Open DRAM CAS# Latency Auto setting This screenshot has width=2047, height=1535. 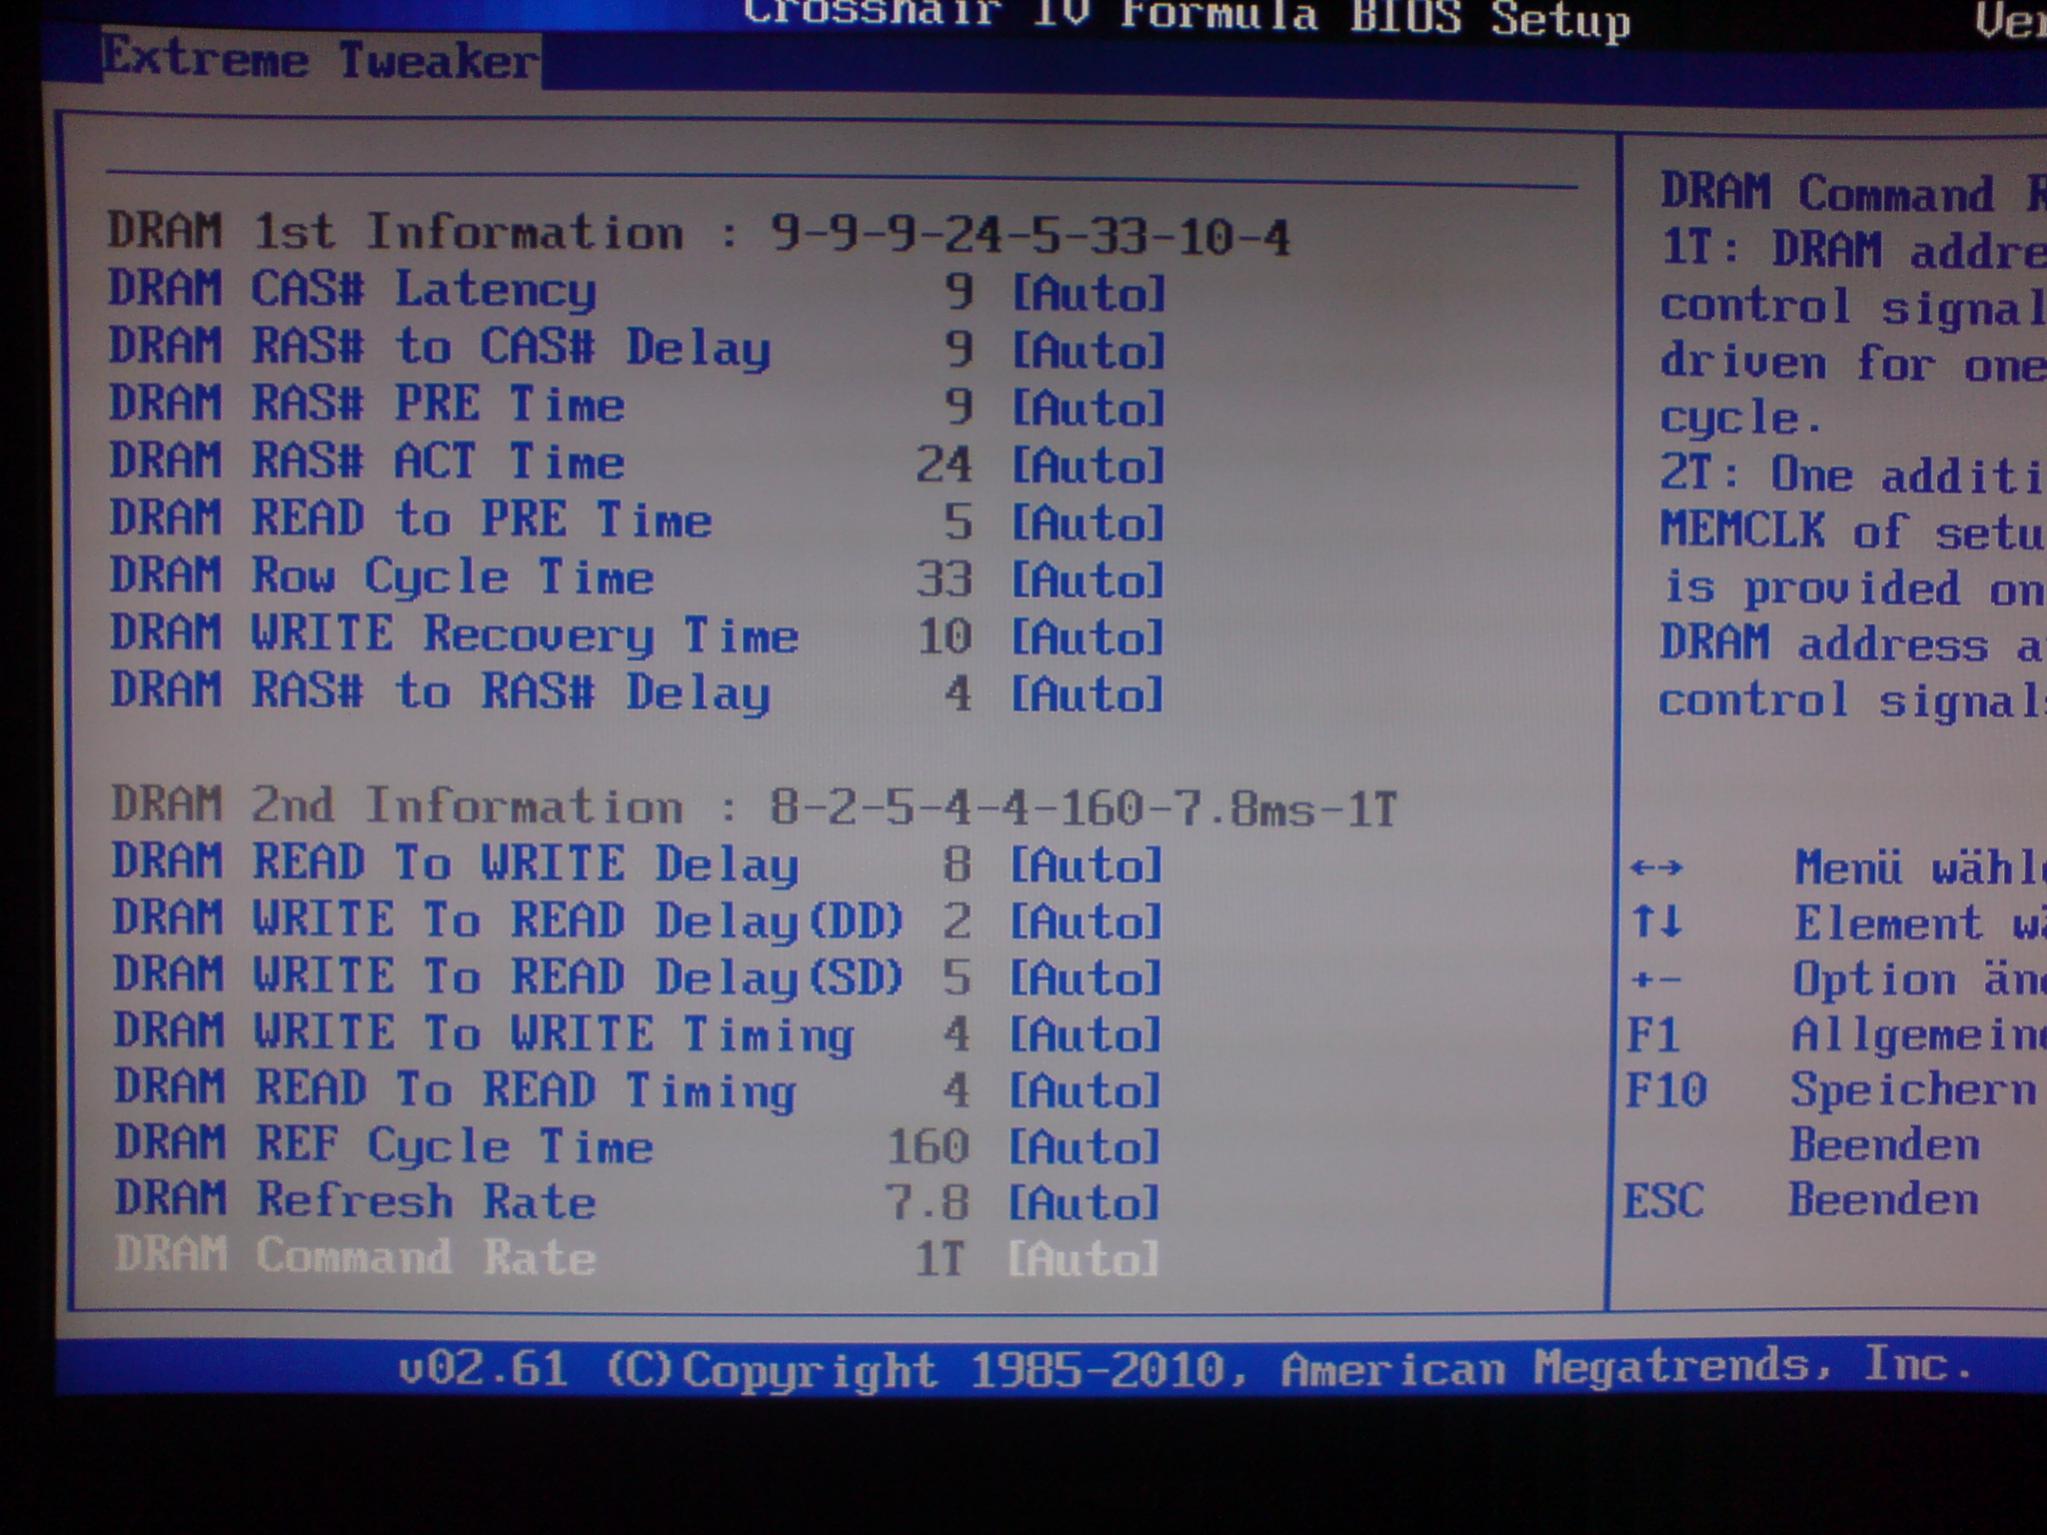pos(1088,293)
